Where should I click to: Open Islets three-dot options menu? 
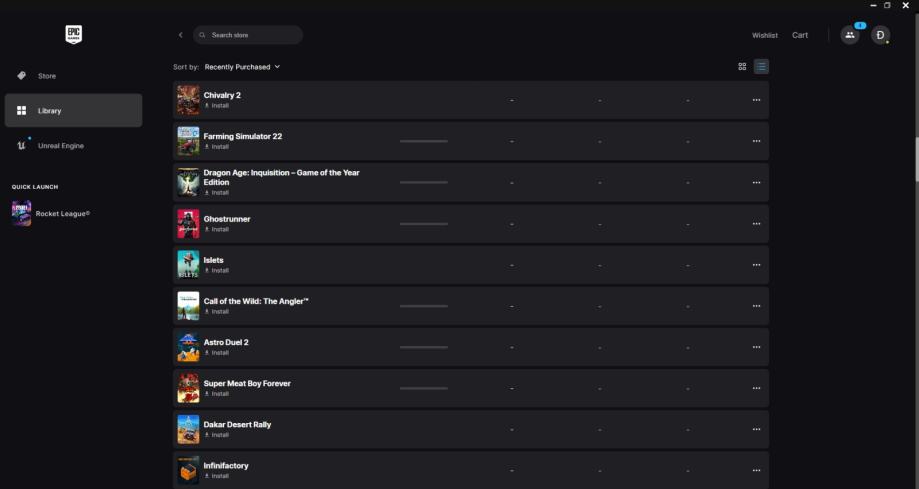756,265
